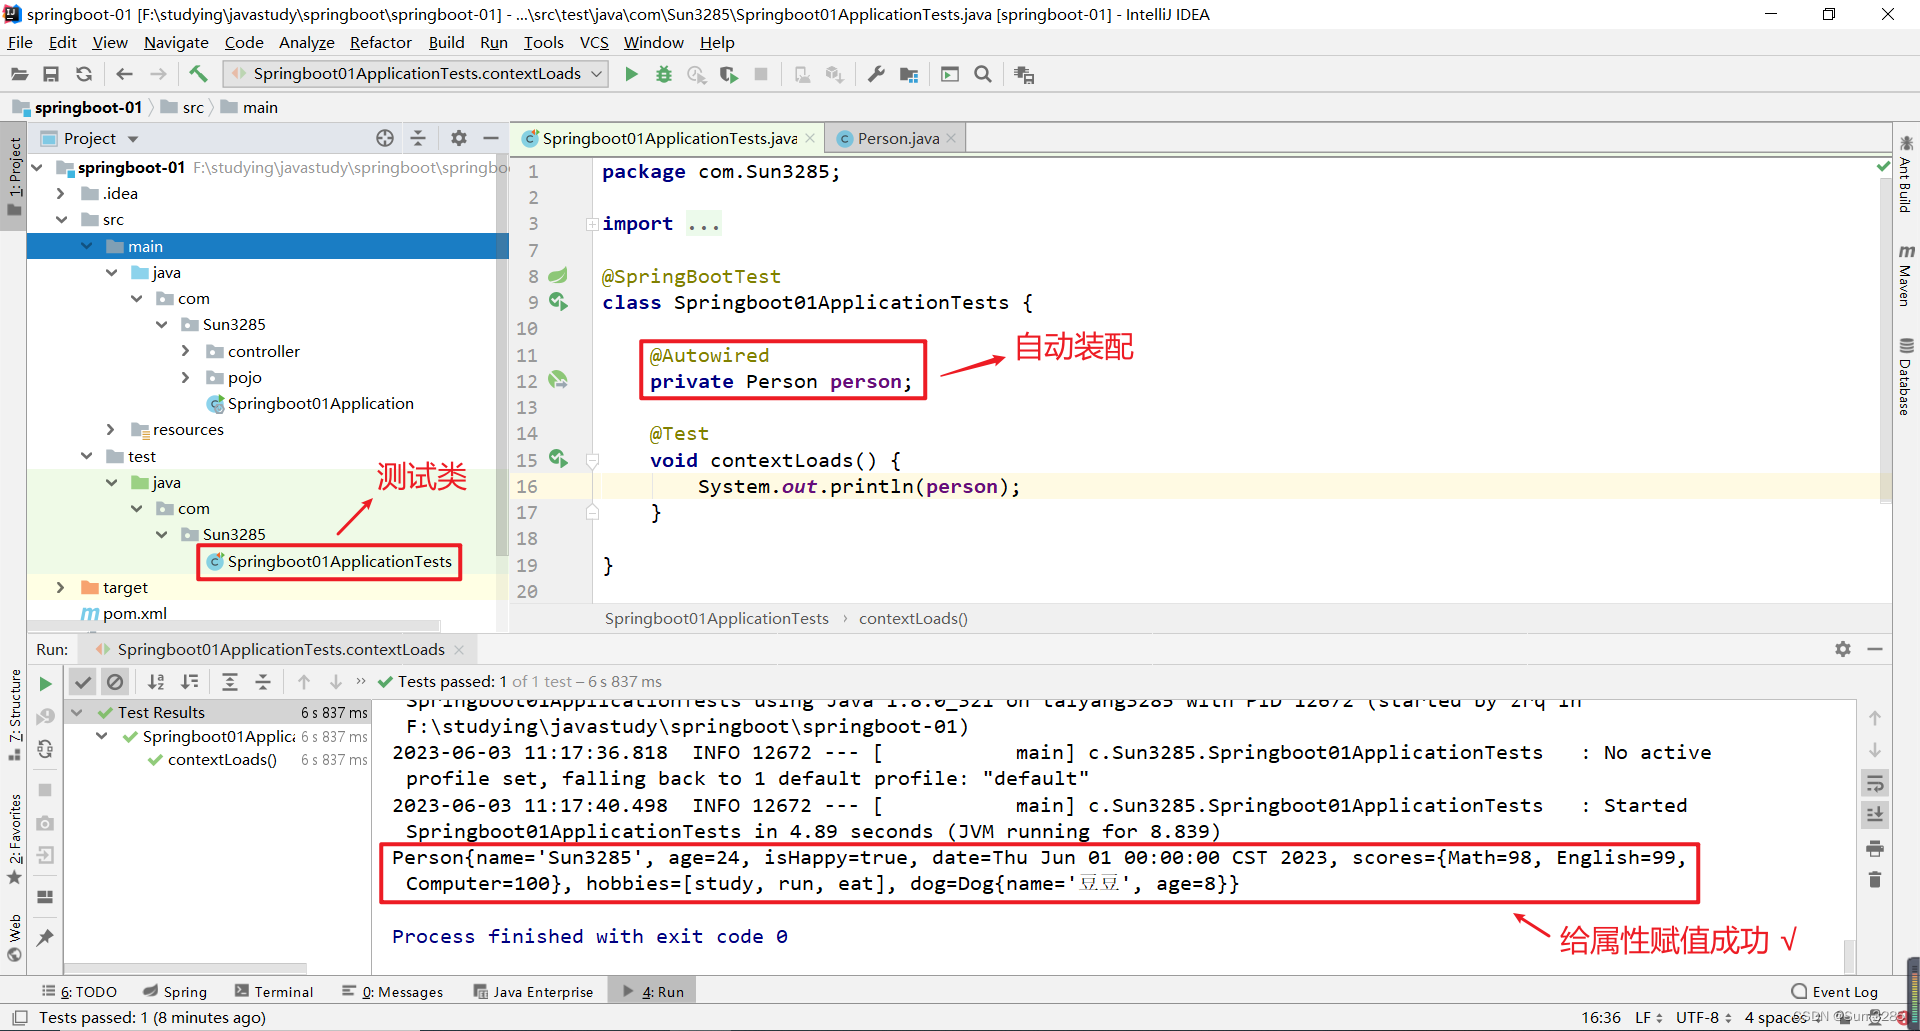Select the pom.xml file in project tree

pos(134,613)
